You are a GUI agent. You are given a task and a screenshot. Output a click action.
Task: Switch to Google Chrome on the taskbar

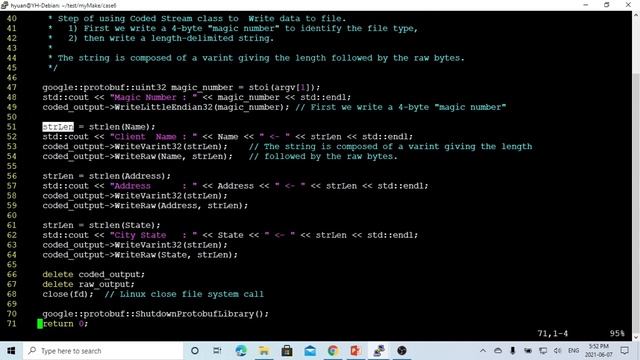pos(333,351)
